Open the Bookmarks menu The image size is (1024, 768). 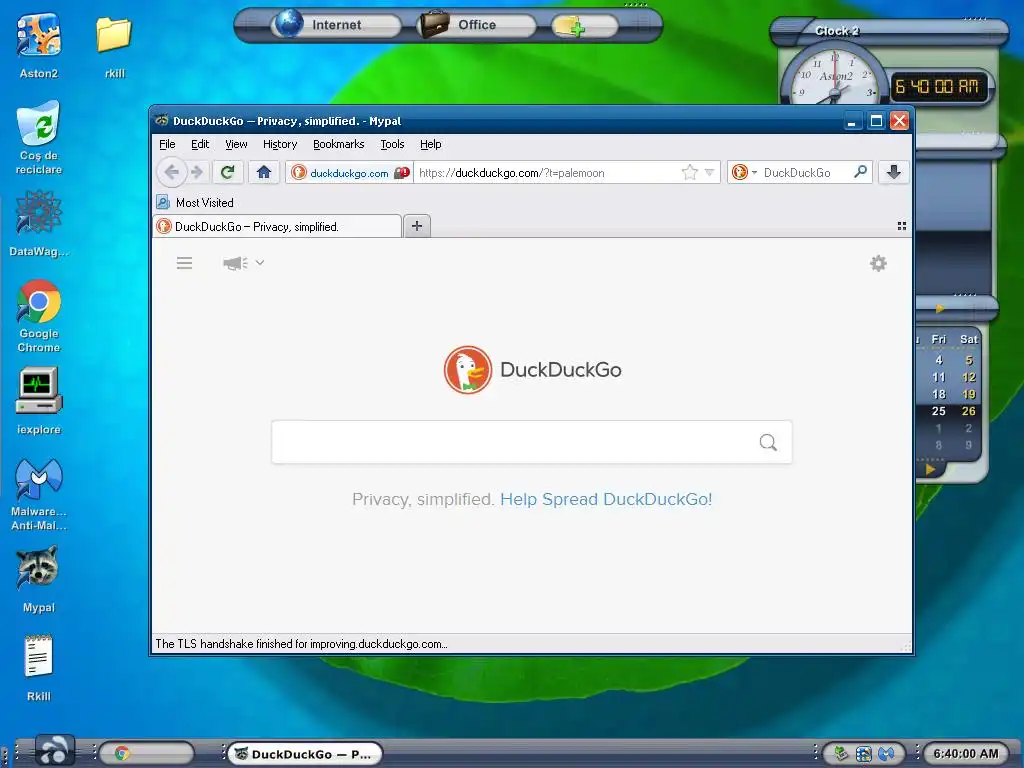point(338,144)
